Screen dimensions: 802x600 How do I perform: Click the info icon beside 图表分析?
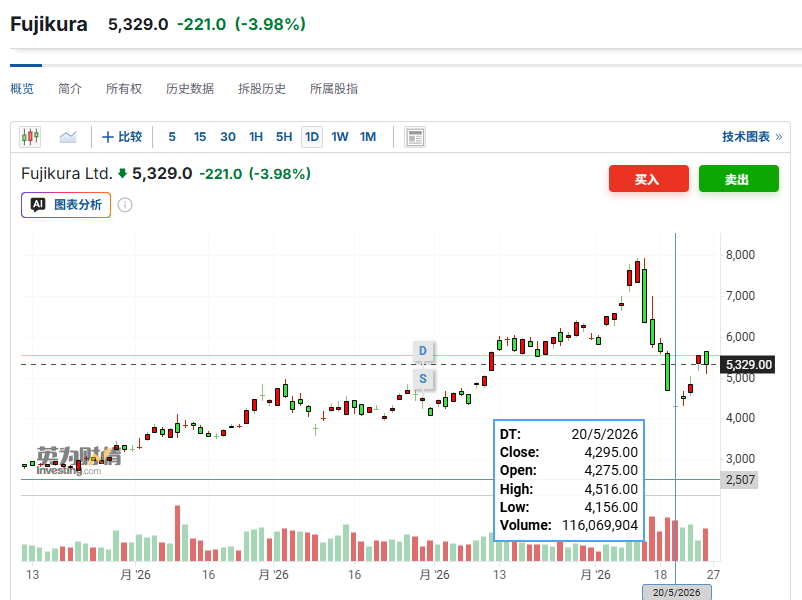[125, 205]
